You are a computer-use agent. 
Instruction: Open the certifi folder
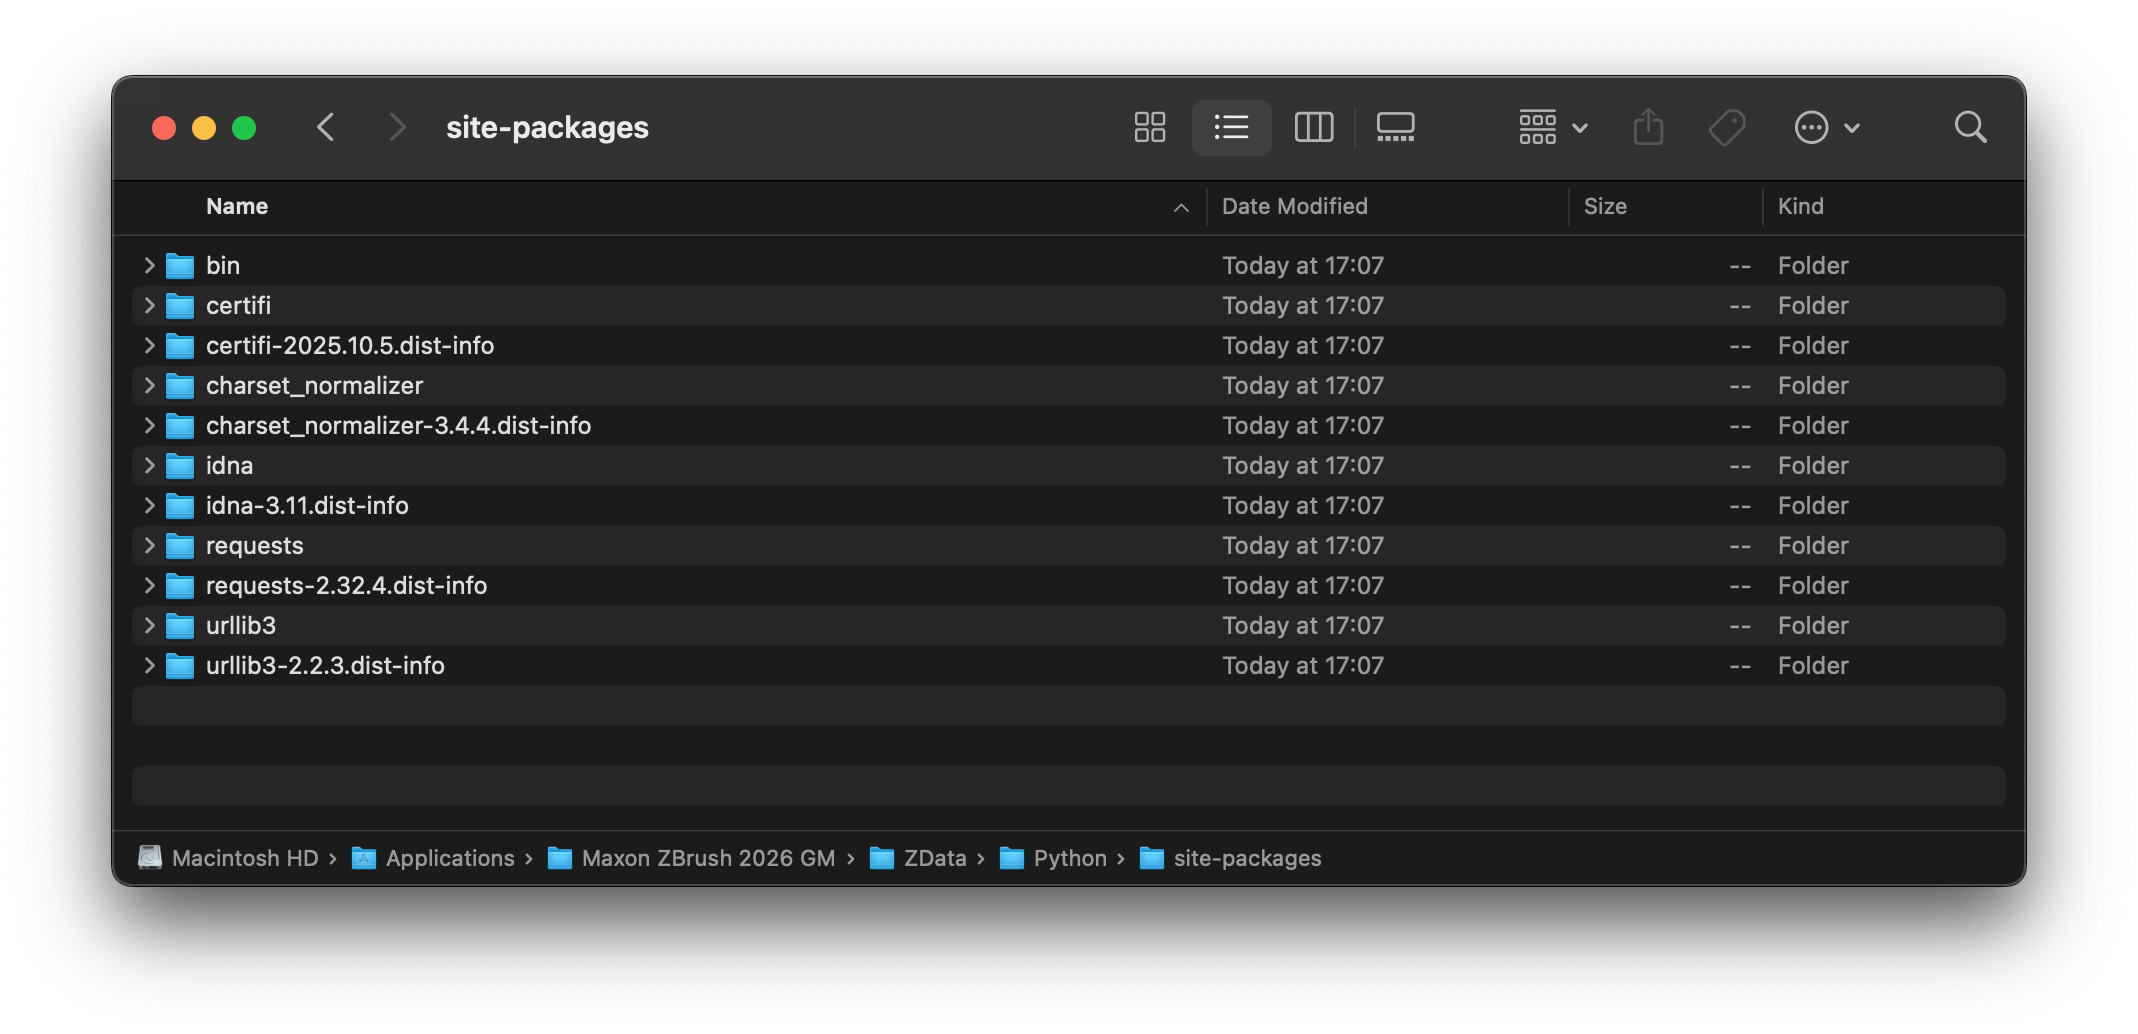click(238, 305)
